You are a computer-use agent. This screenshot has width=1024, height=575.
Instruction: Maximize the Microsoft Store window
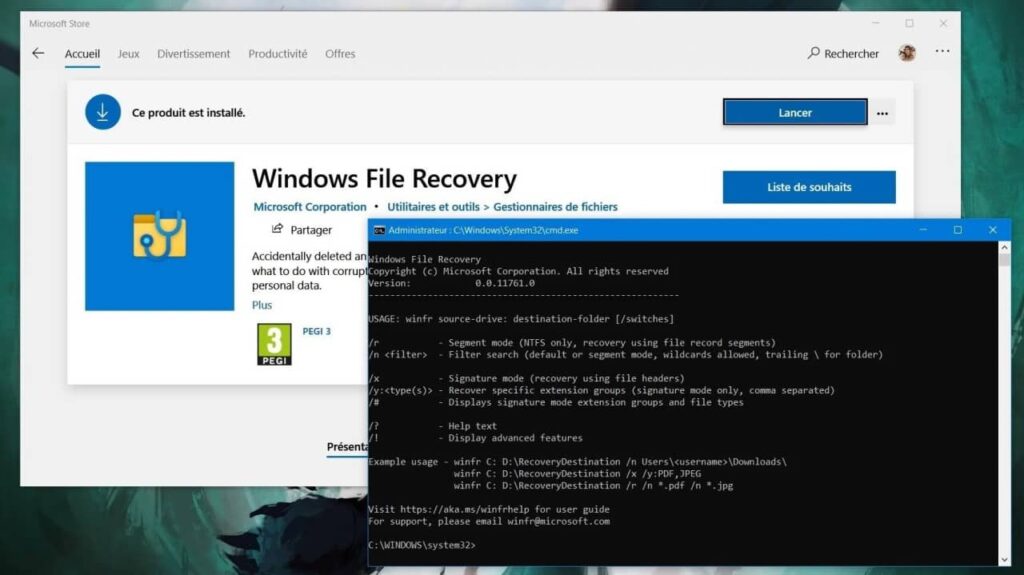coord(909,23)
